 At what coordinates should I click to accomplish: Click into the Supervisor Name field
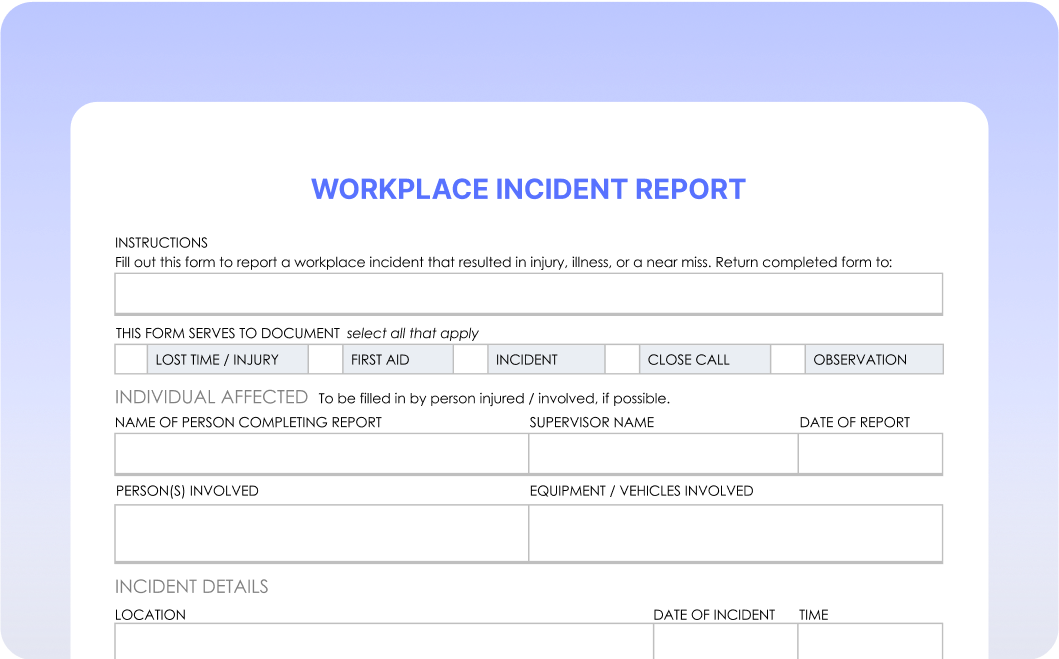663,453
